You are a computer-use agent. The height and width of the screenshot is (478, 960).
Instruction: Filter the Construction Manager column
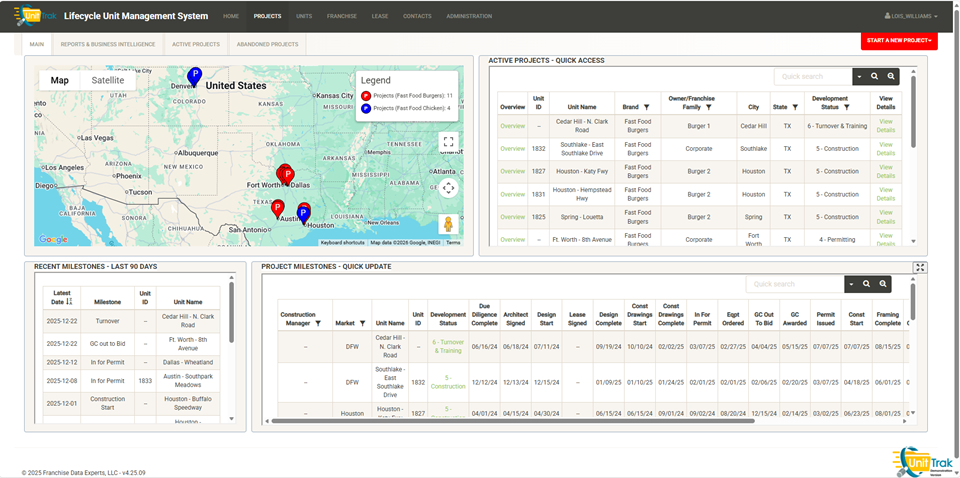click(x=317, y=323)
